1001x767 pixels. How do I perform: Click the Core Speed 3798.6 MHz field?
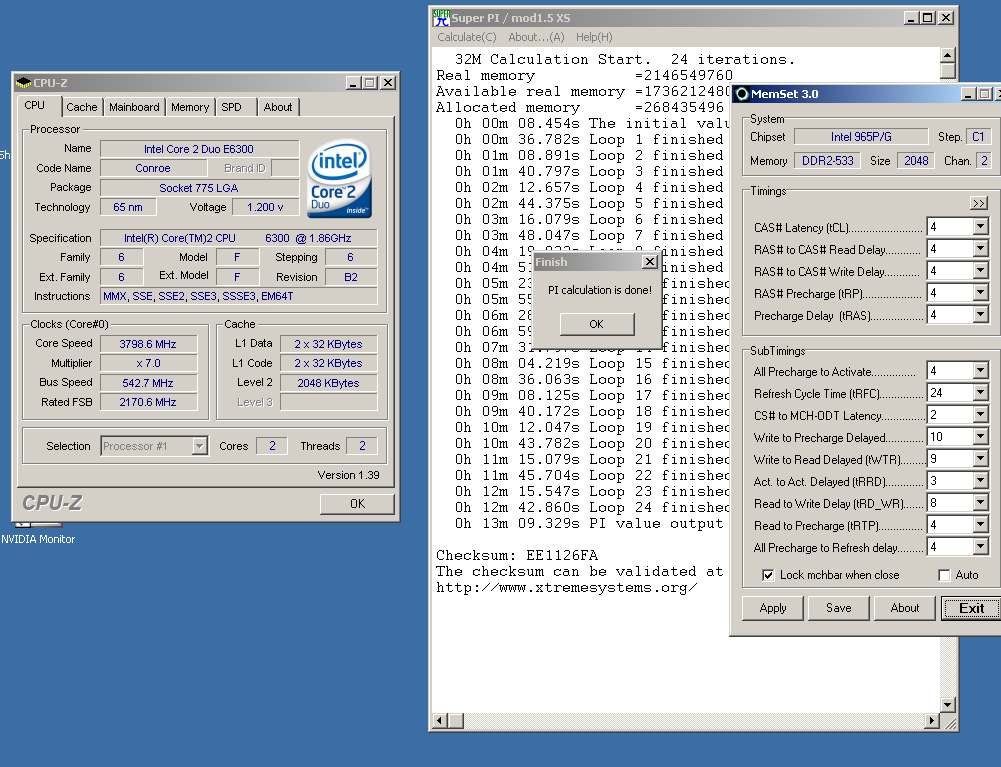tap(148, 344)
